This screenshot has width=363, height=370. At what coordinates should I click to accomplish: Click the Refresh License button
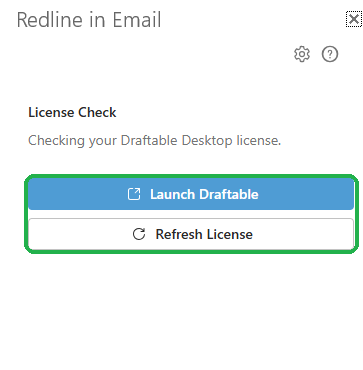click(191, 234)
